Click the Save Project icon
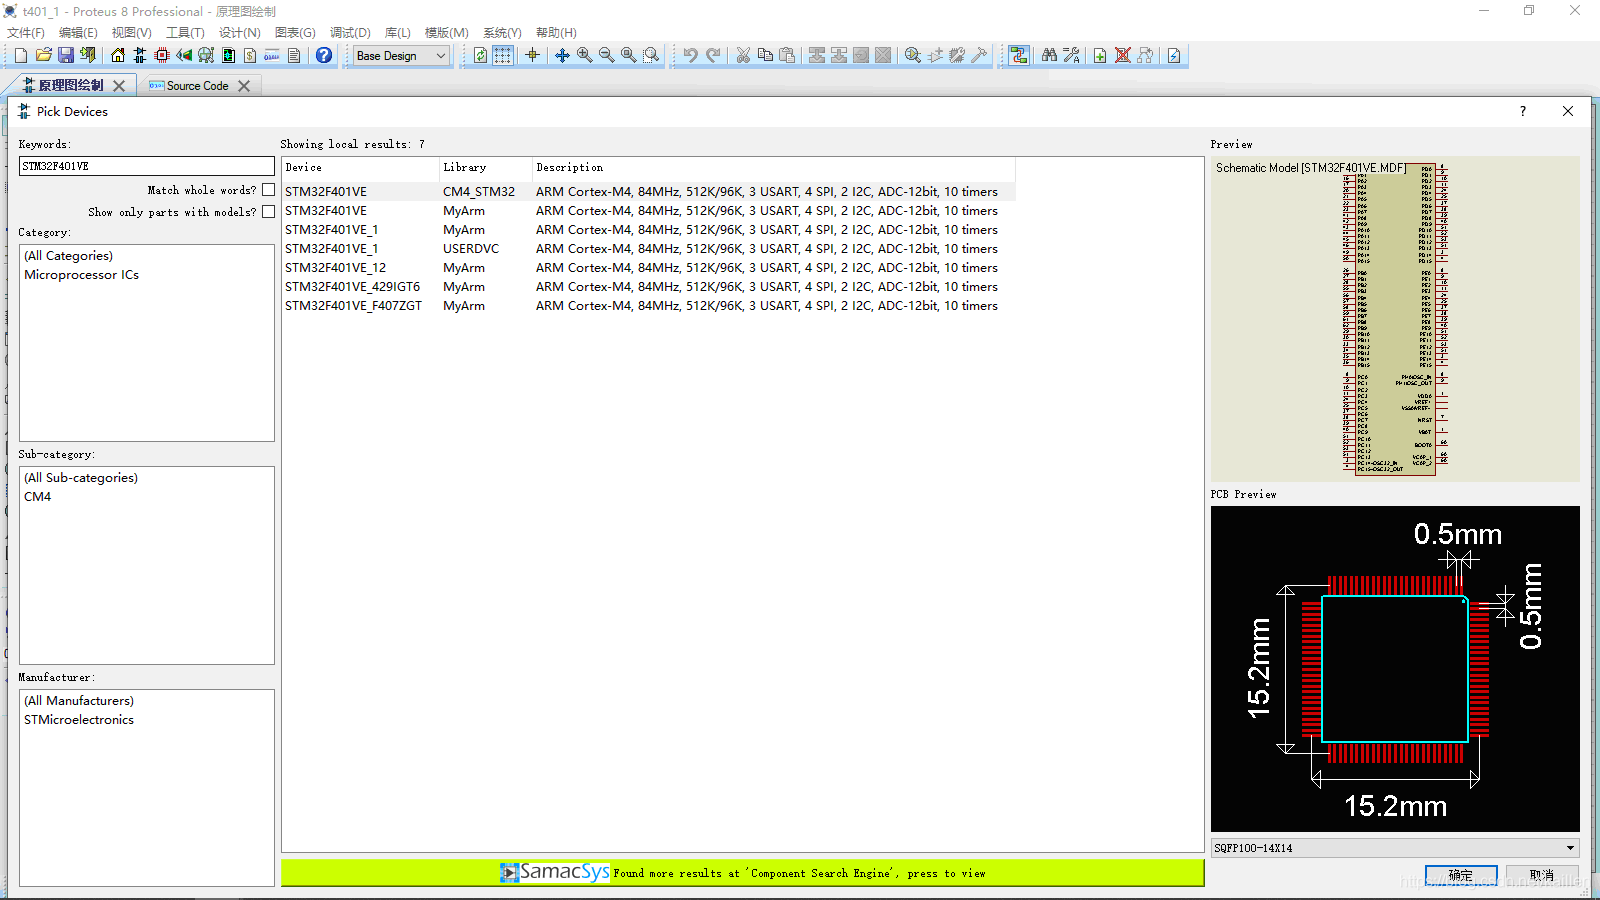Screen dimensions: 1600x900 66,55
